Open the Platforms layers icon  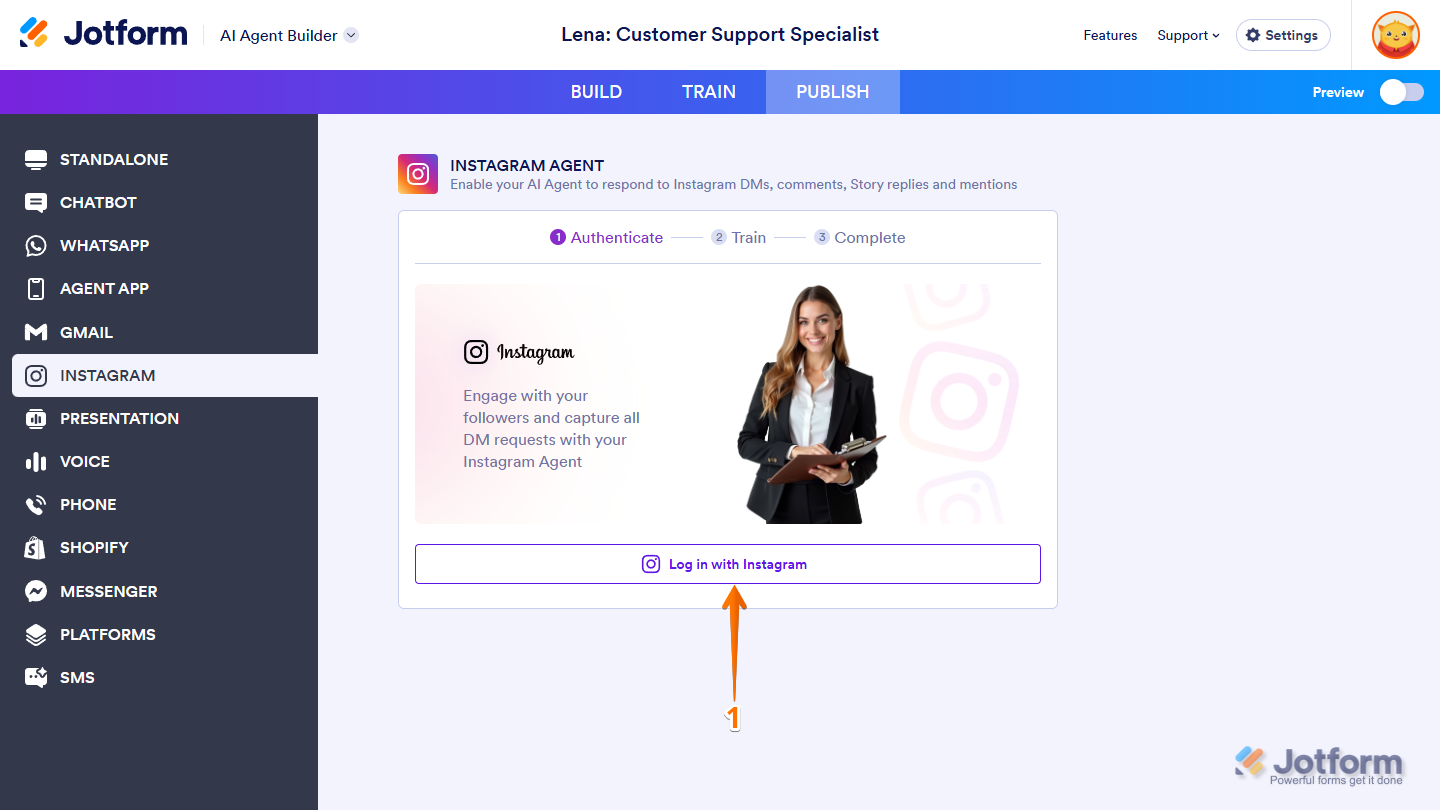pyautogui.click(x=36, y=634)
